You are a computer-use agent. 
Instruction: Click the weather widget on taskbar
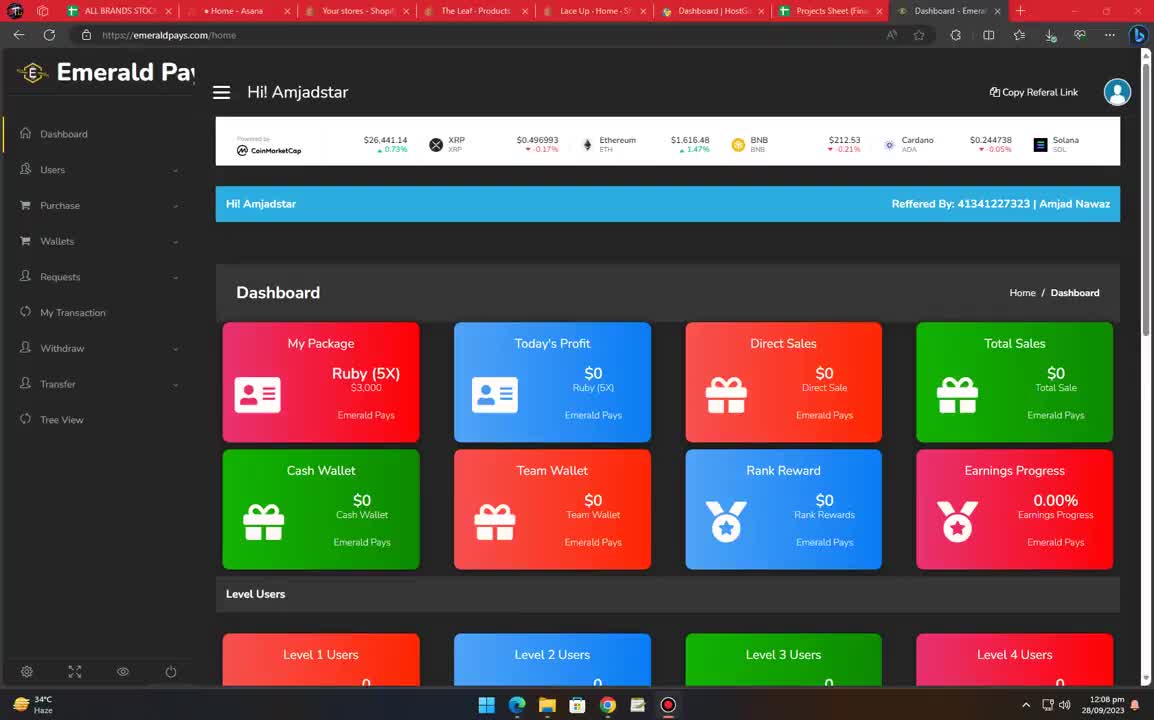[34, 705]
